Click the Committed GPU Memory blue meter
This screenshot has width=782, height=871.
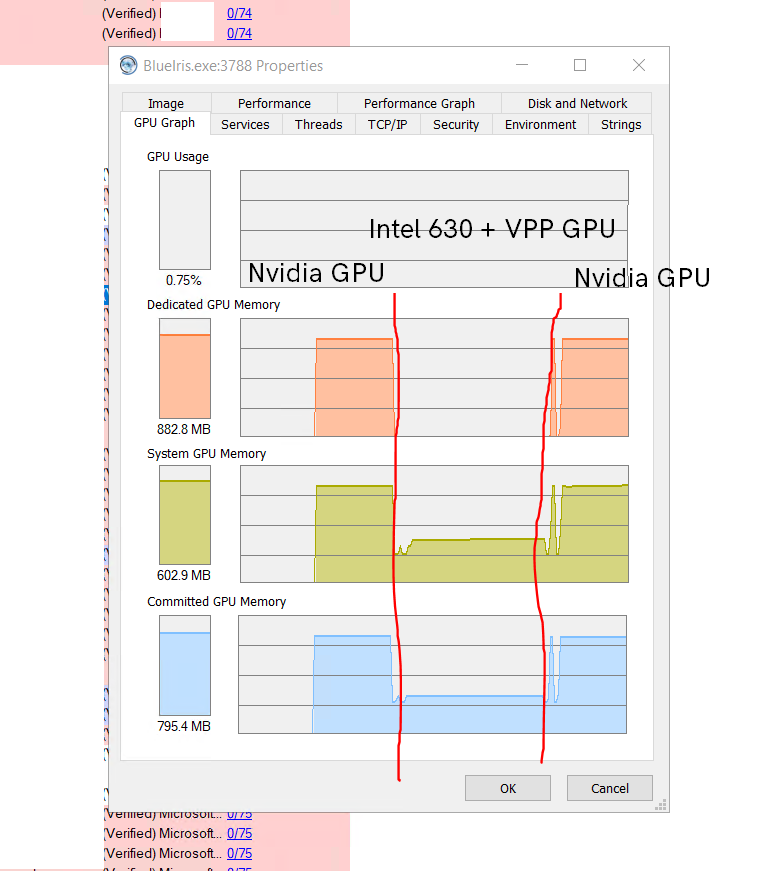click(185, 665)
